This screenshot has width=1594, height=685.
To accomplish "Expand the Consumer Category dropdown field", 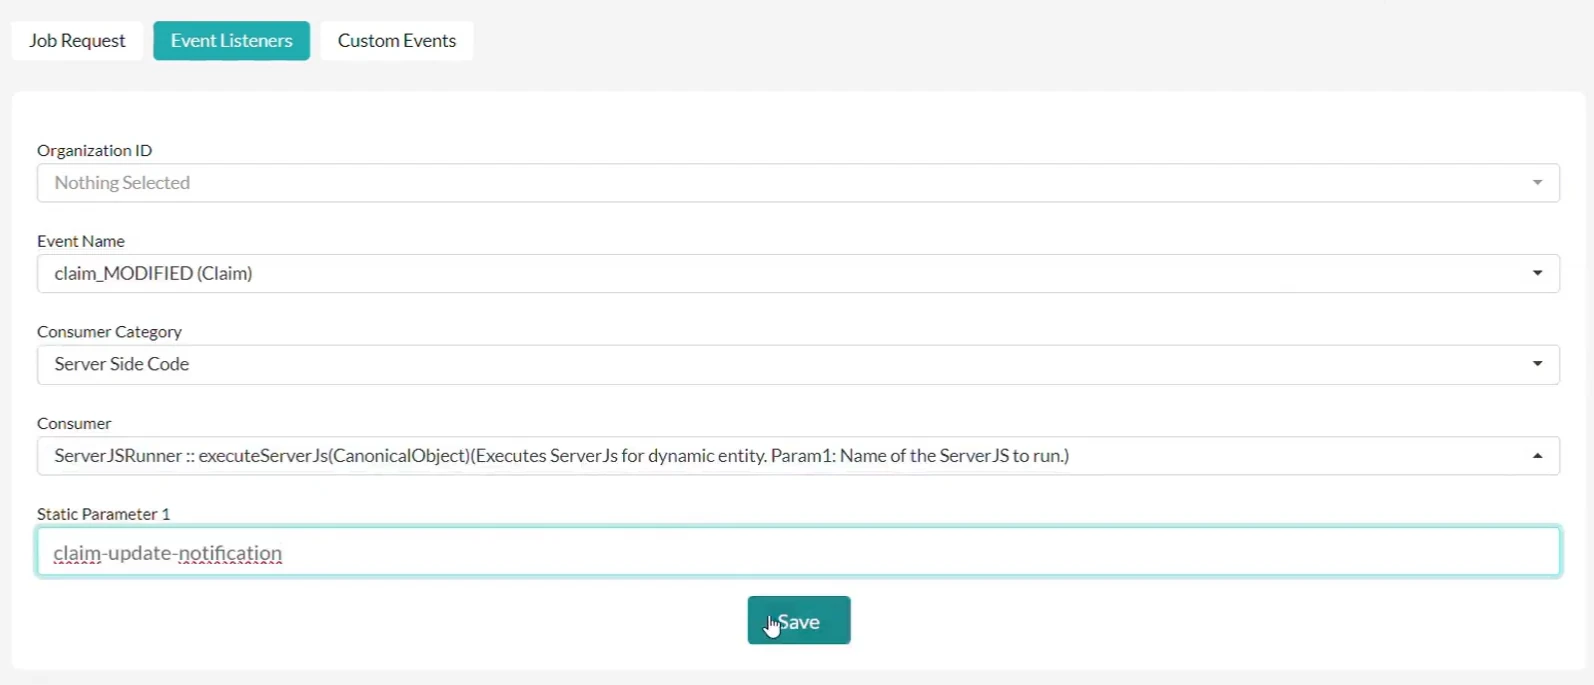I will click(x=798, y=364).
